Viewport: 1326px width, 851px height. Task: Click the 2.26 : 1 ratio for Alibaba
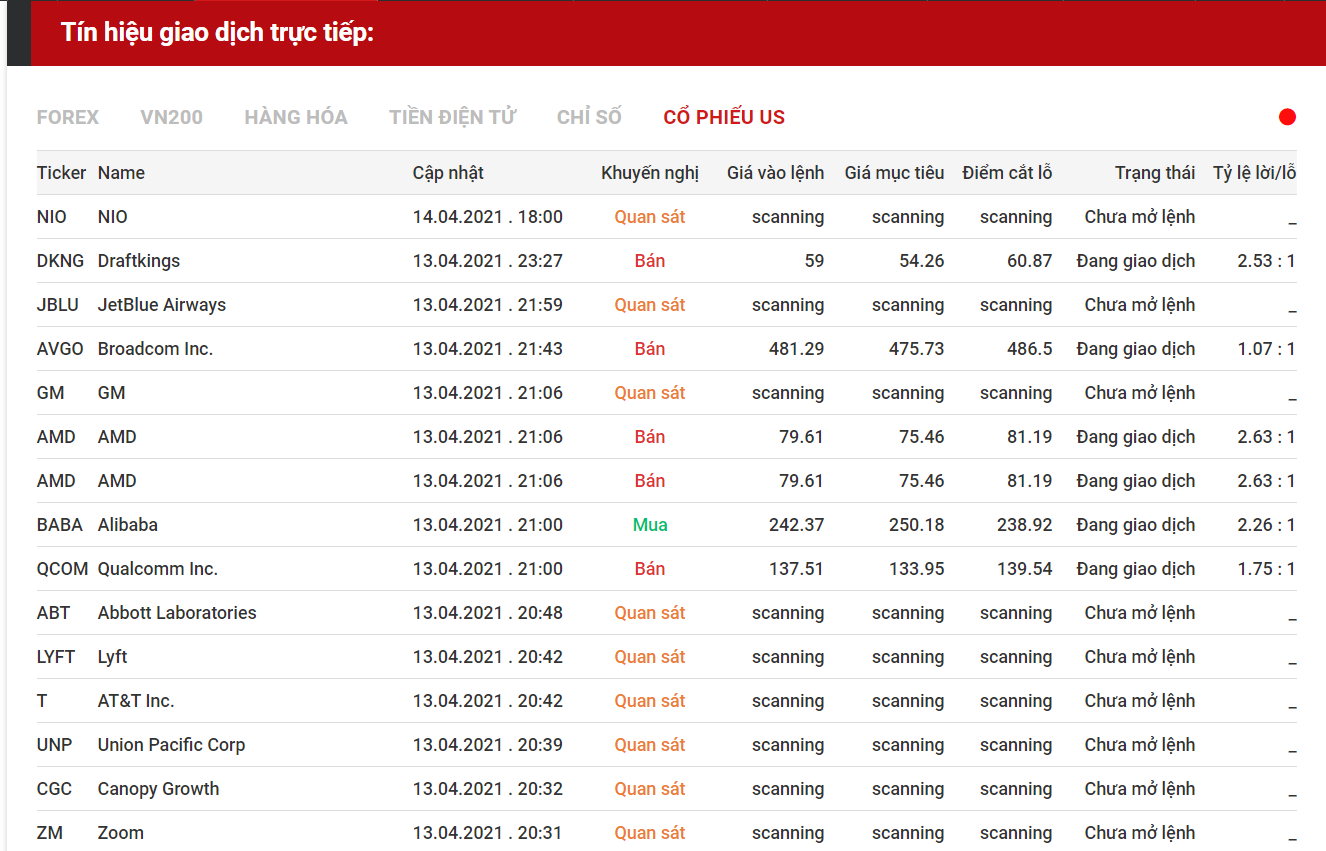pos(1266,525)
